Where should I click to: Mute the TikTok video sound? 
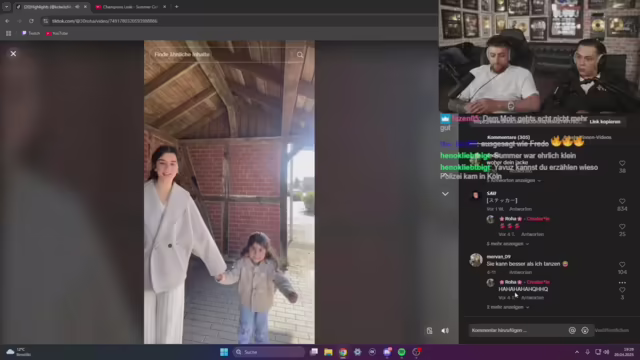[445, 331]
